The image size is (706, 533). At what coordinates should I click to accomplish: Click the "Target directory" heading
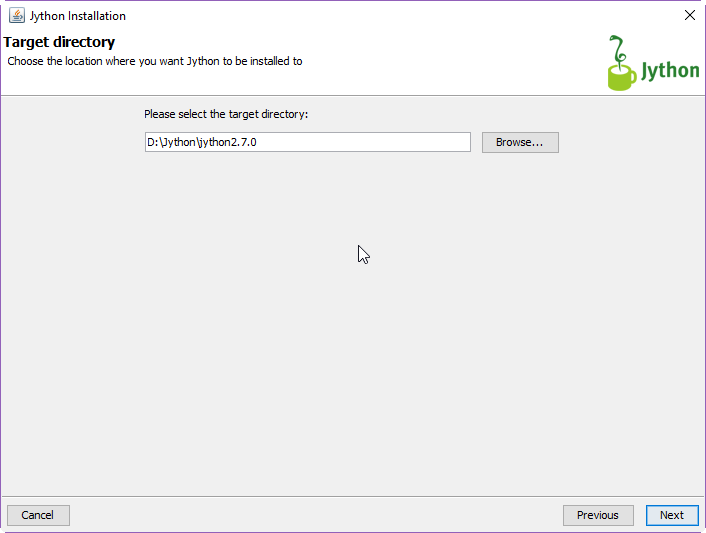[x=59, y=42]
